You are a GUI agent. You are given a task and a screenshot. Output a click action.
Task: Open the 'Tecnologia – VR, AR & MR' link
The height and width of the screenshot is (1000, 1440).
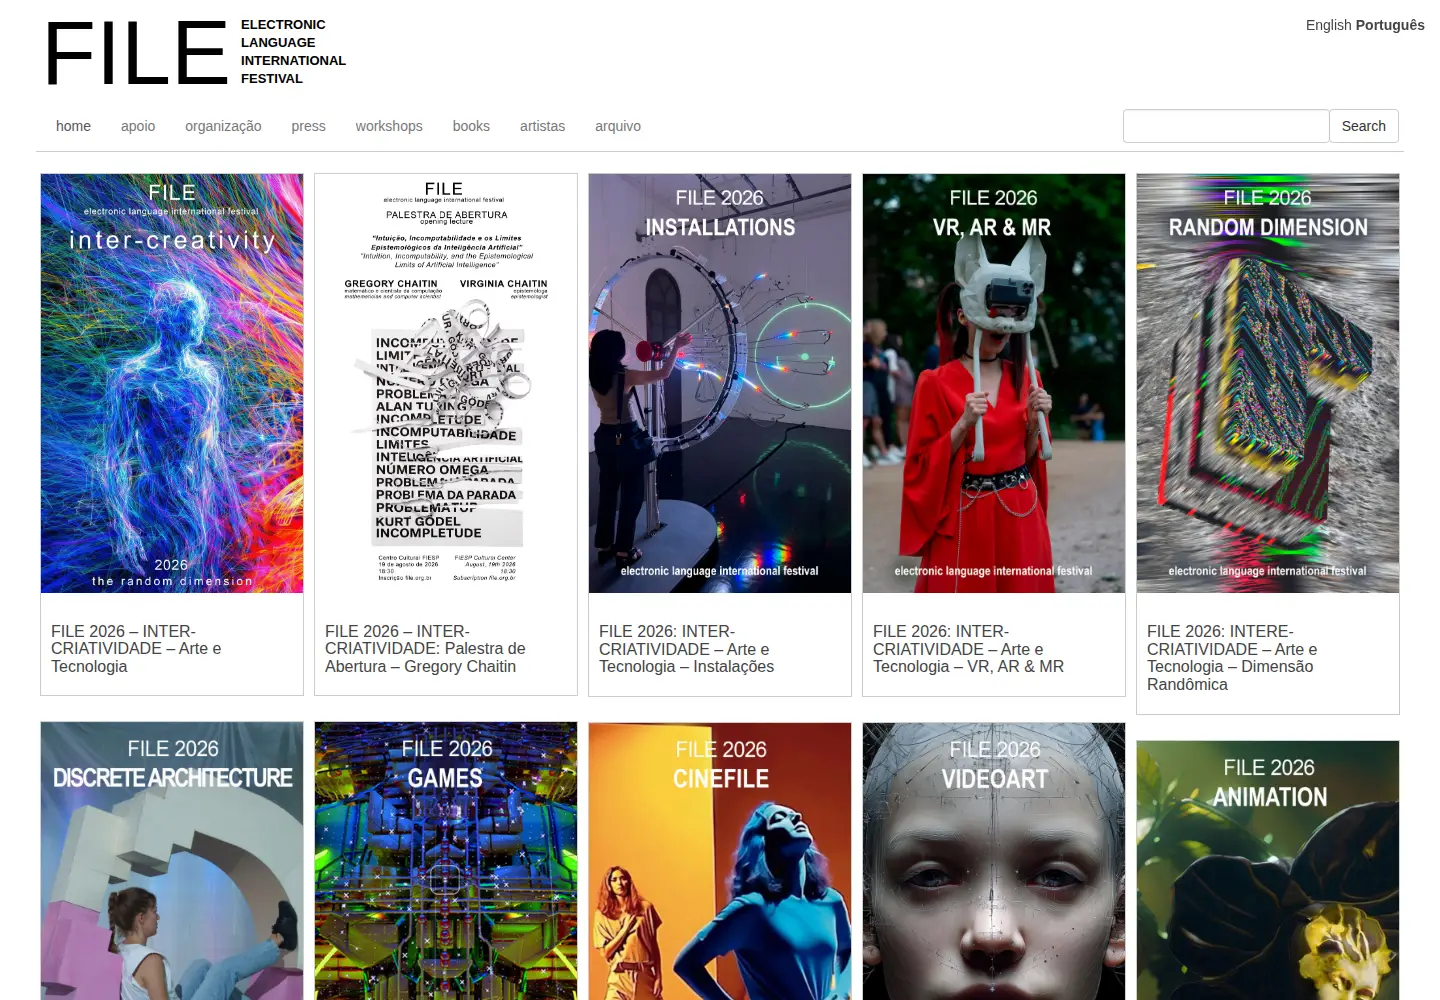(968, 649)
